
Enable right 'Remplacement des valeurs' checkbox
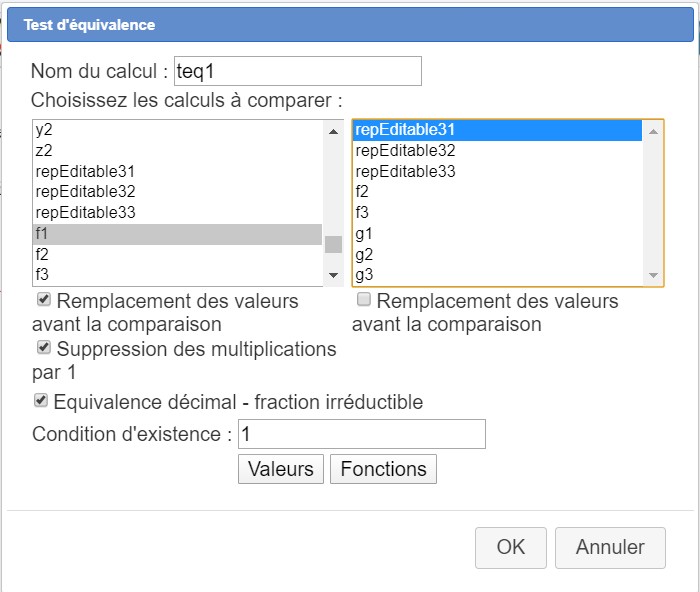[x=364, y=300]
